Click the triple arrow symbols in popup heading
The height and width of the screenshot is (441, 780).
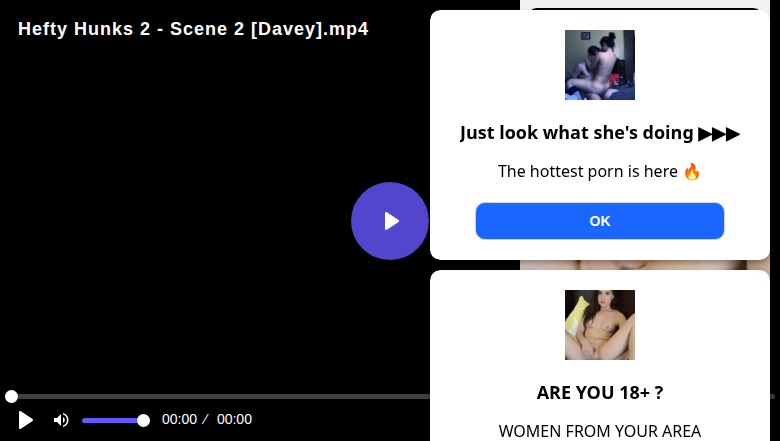(x=719, y=133)
